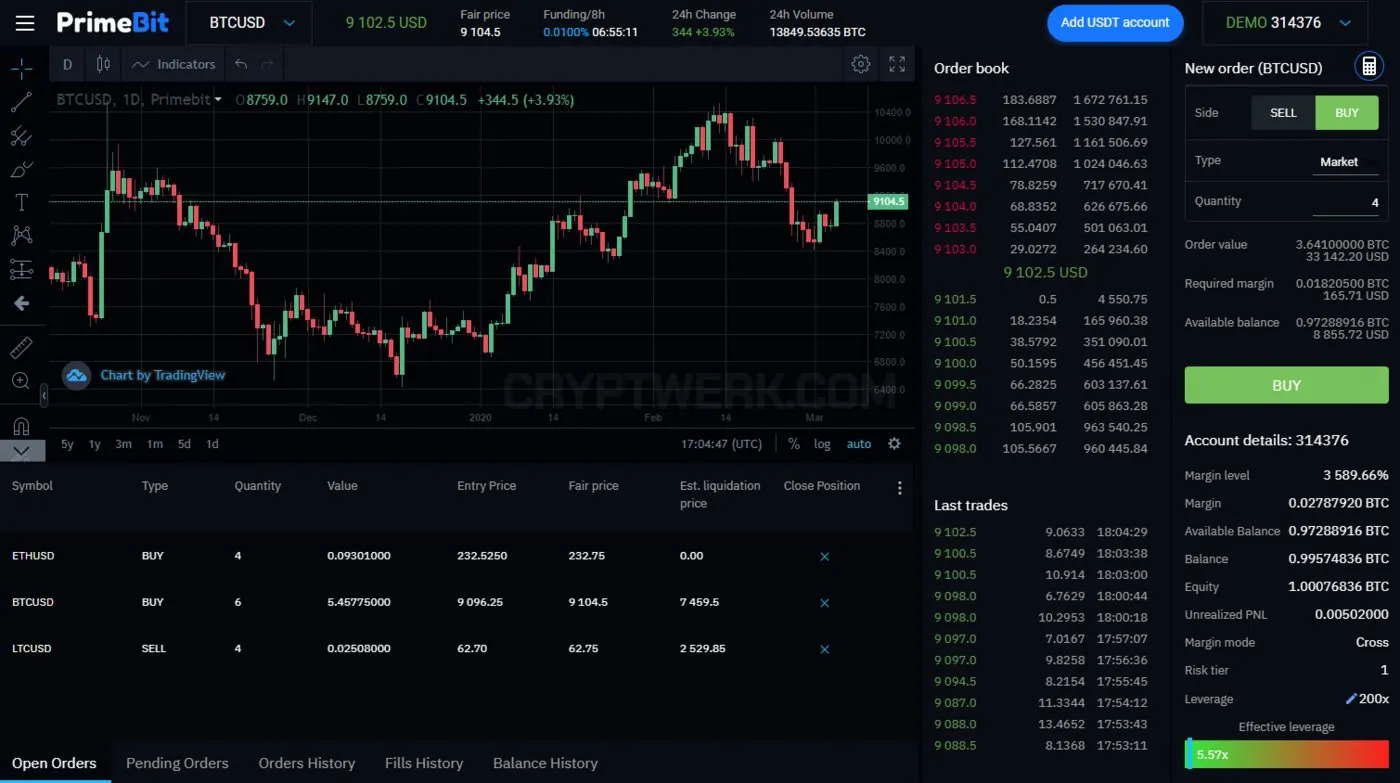Open Chart by TradingView link
Viewport: 1400px width, 783px height.
163,376
